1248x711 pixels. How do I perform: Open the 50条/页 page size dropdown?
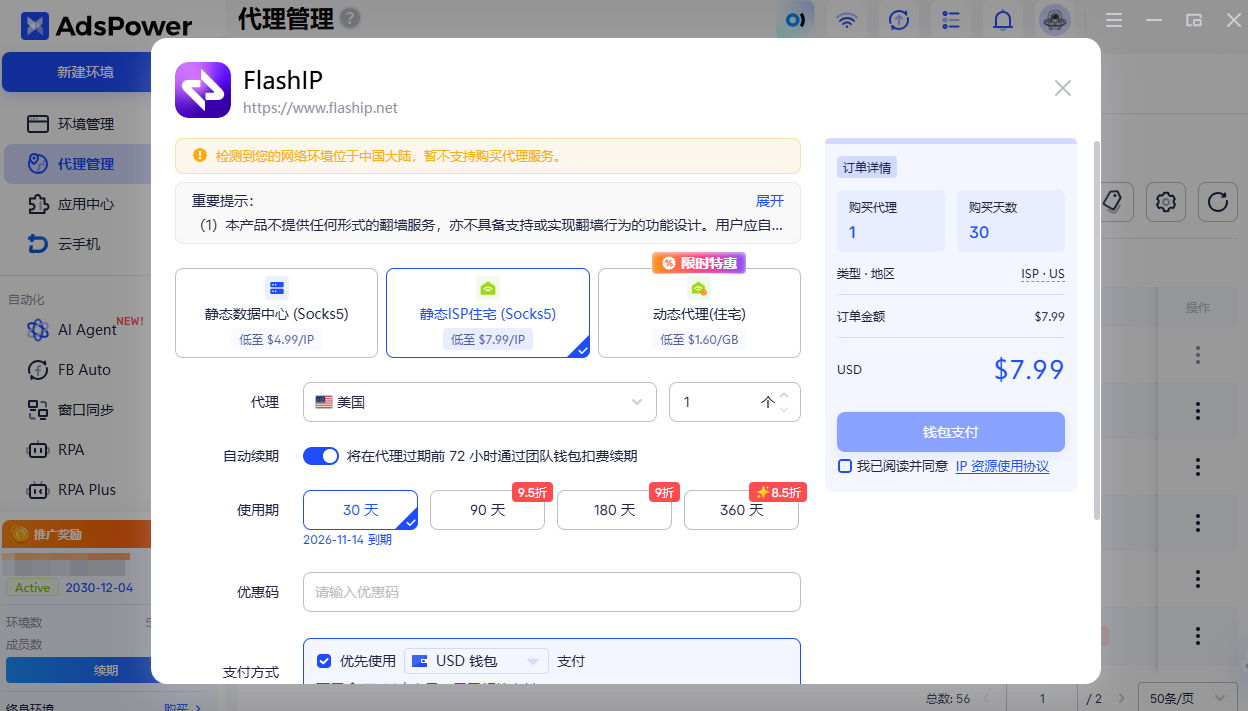1187,698
